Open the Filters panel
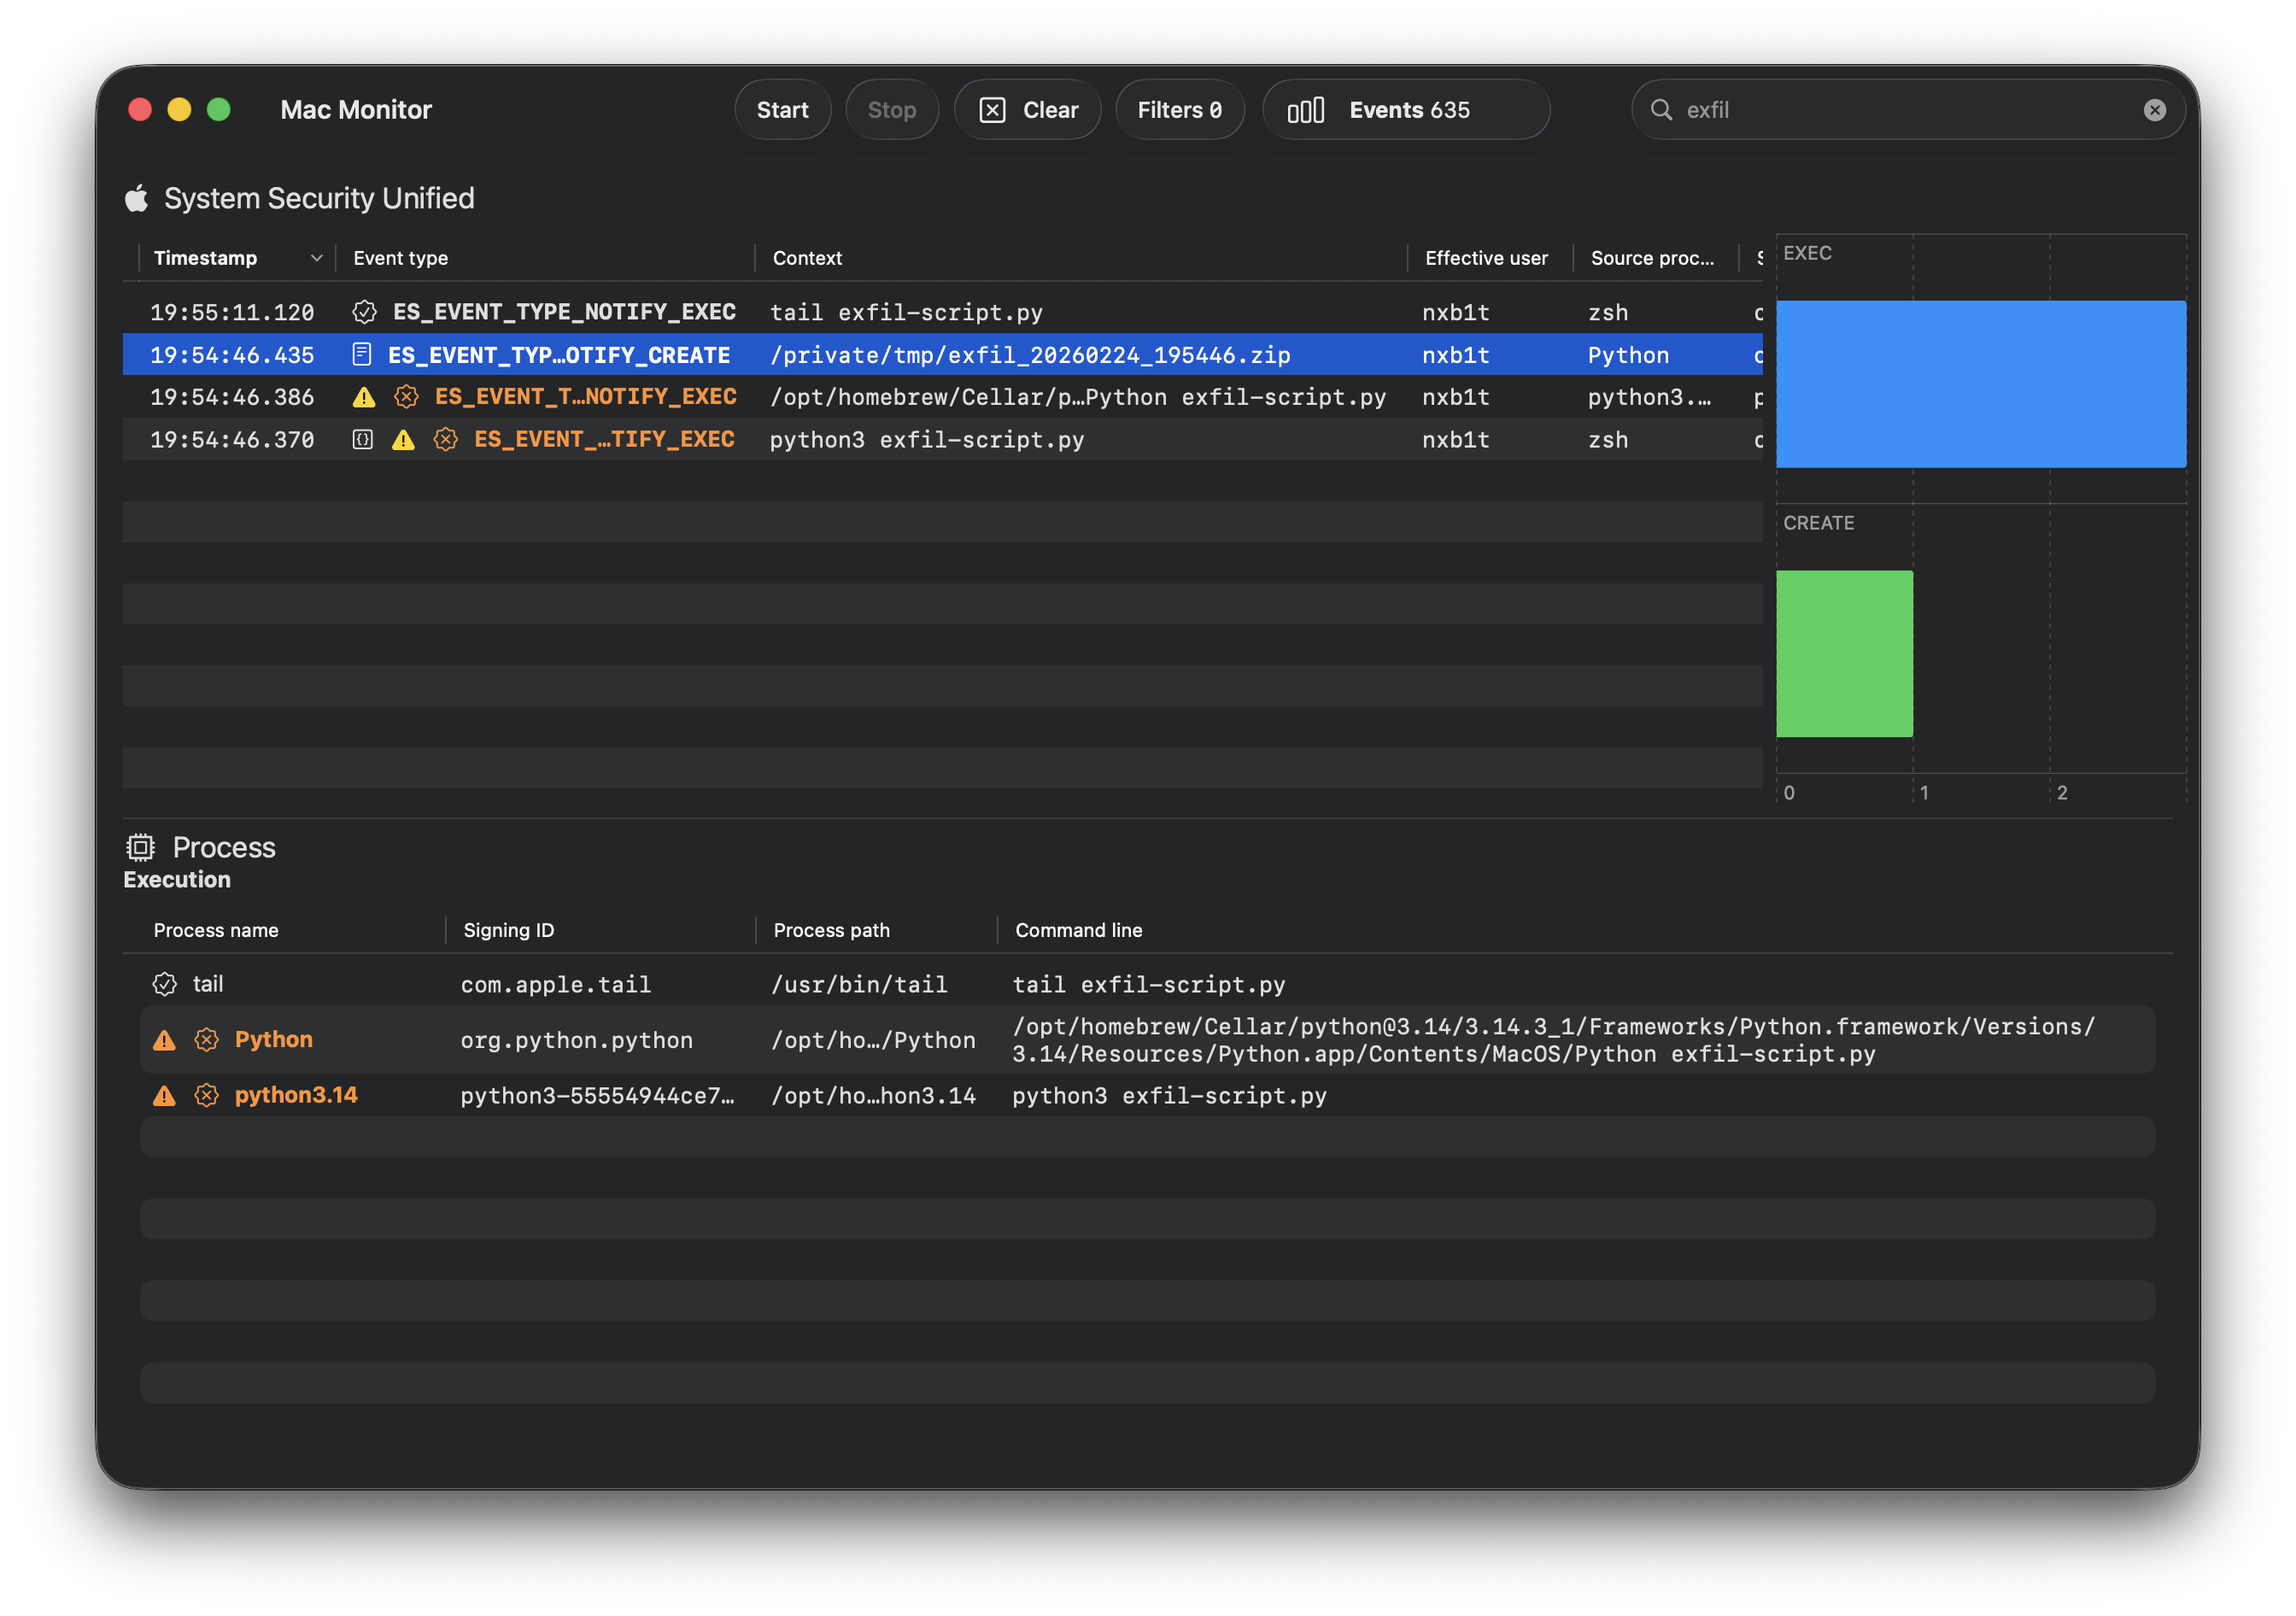The height and width of the screenshot is (1616, 2296). click(x=1180, y=110)
